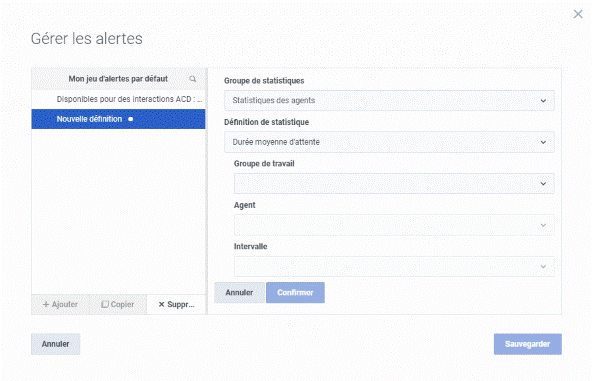Click Annuler next to Confirmer
Viewport: 592px width, 381px height.
(239, 293)
